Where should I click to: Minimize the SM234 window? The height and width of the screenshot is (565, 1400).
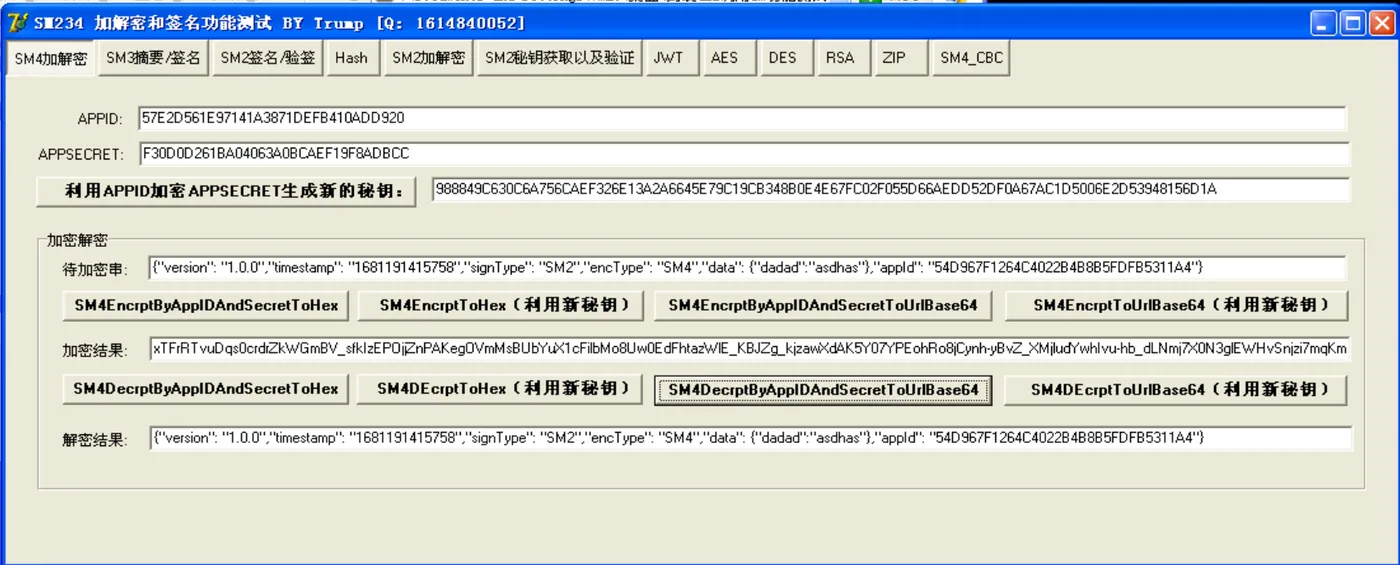click(x=1323, y=24)
